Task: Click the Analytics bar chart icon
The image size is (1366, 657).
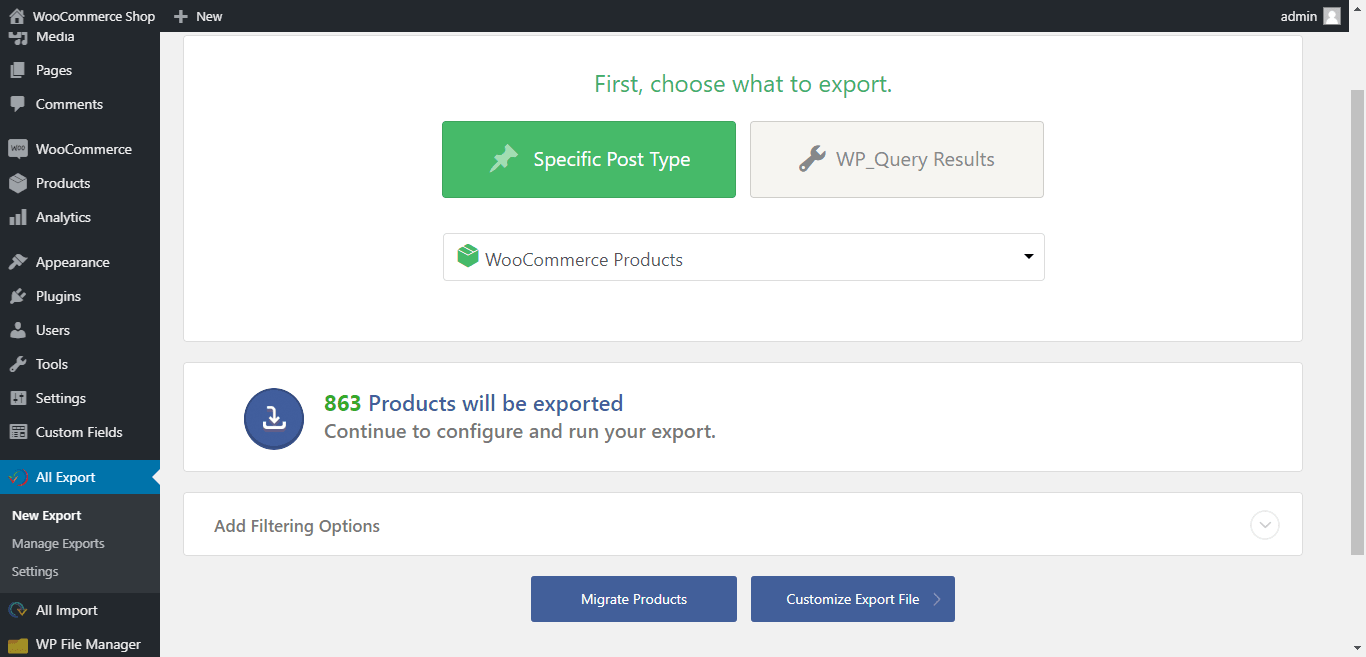Action: click(x=18, y=217)
